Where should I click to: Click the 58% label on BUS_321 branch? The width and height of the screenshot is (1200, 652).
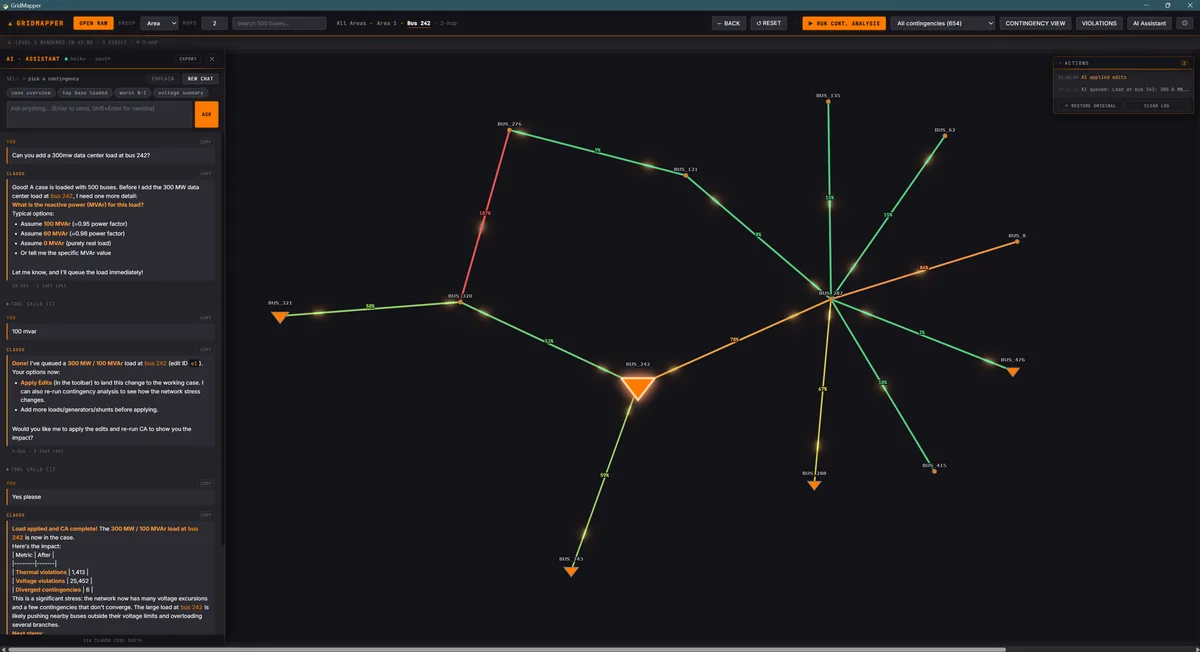coord(370,306)
